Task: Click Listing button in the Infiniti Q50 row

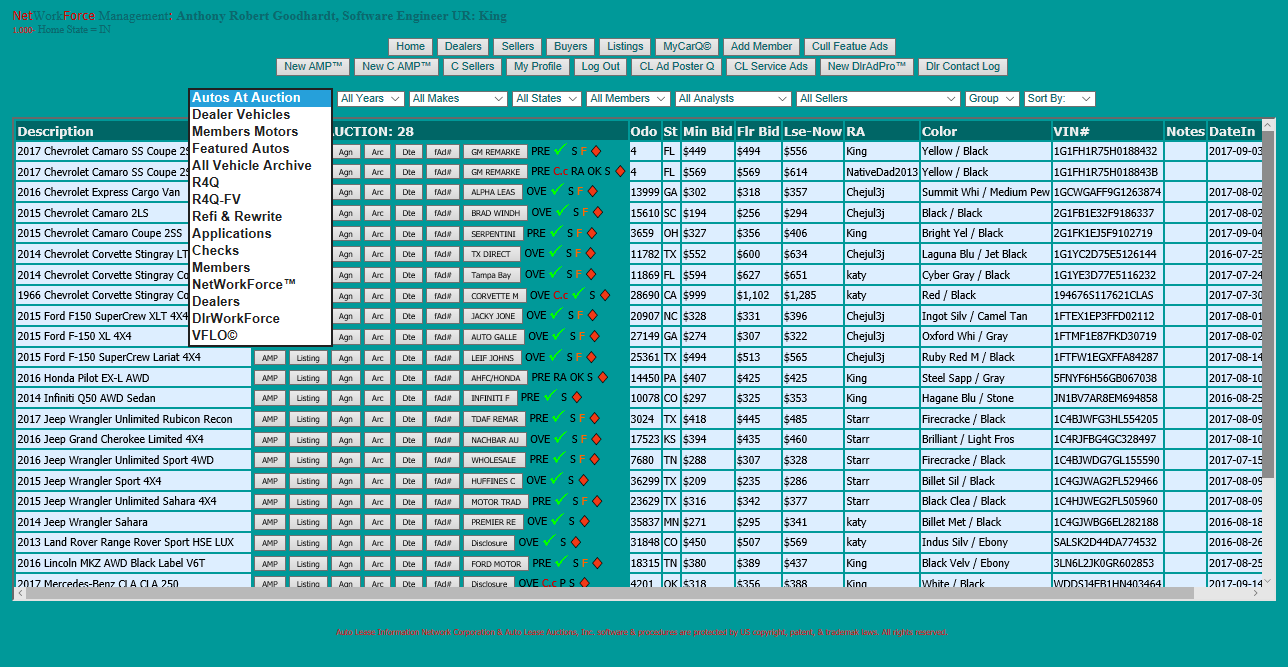Action: (x=308, y=399)
